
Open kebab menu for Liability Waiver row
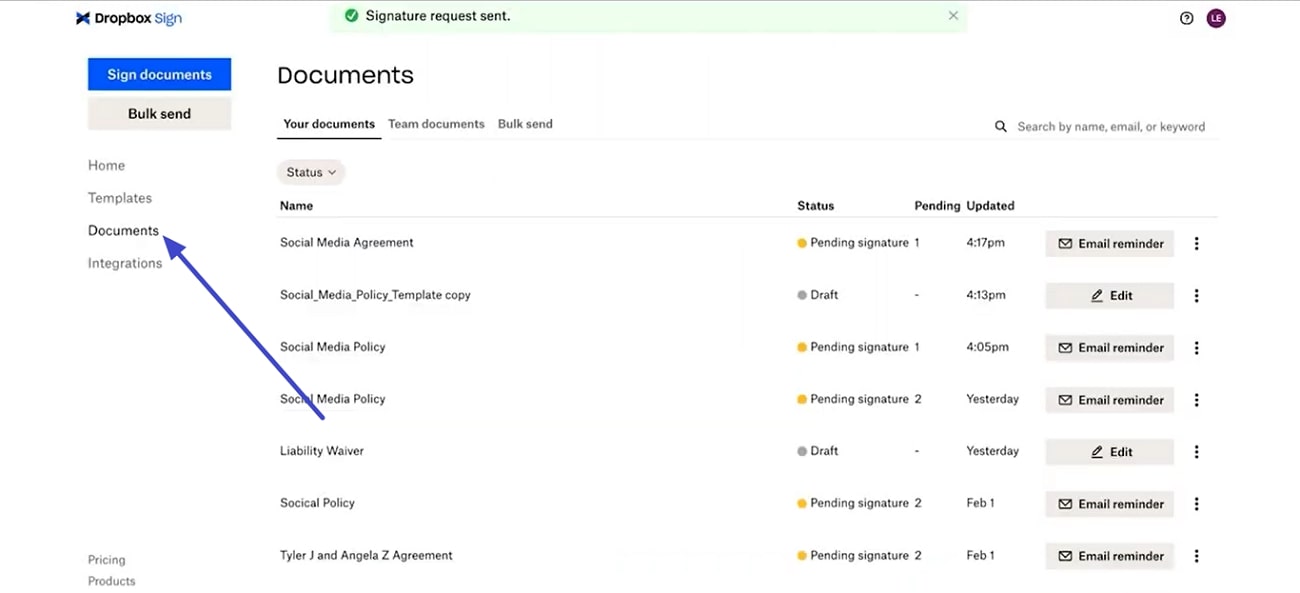1196,451
